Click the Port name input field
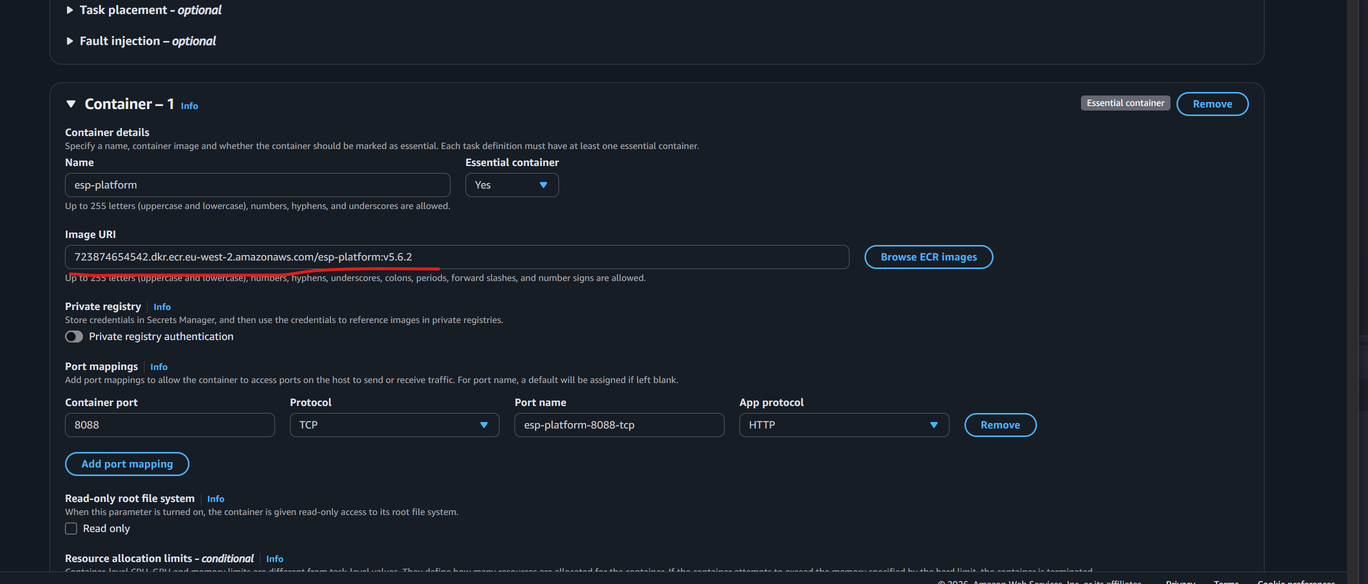Screen dimensions: 1368x584 pyautogui.click(x=619, y=425)
